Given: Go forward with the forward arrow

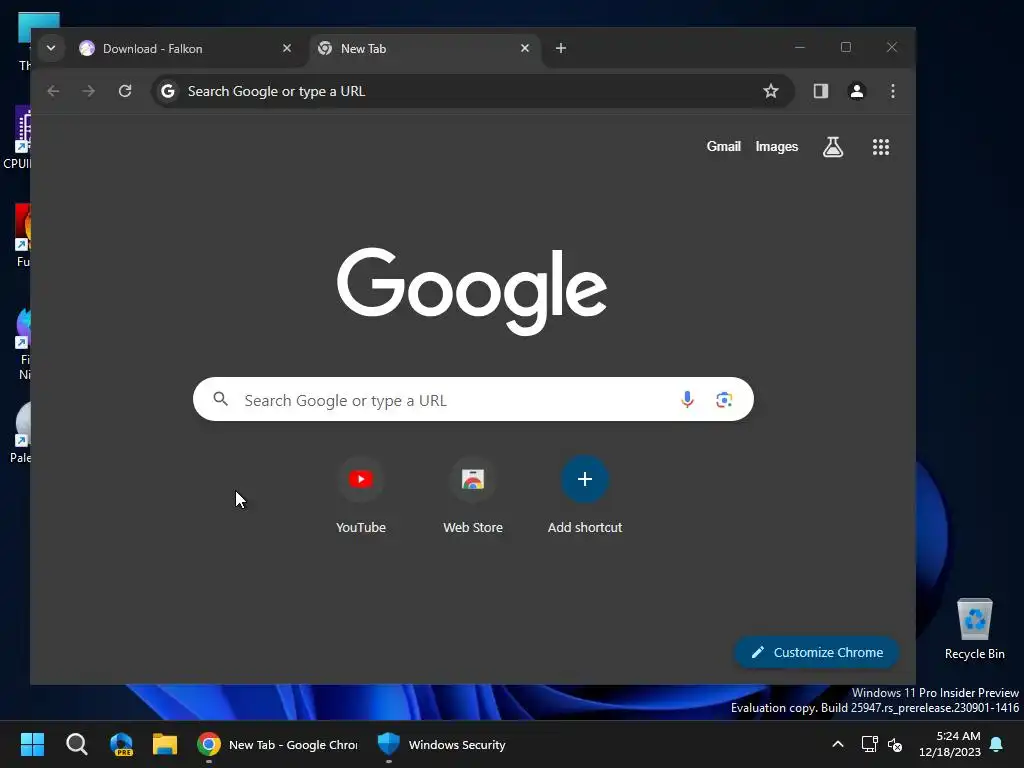Looking at the screenshot, I should [x=89, y=91].
